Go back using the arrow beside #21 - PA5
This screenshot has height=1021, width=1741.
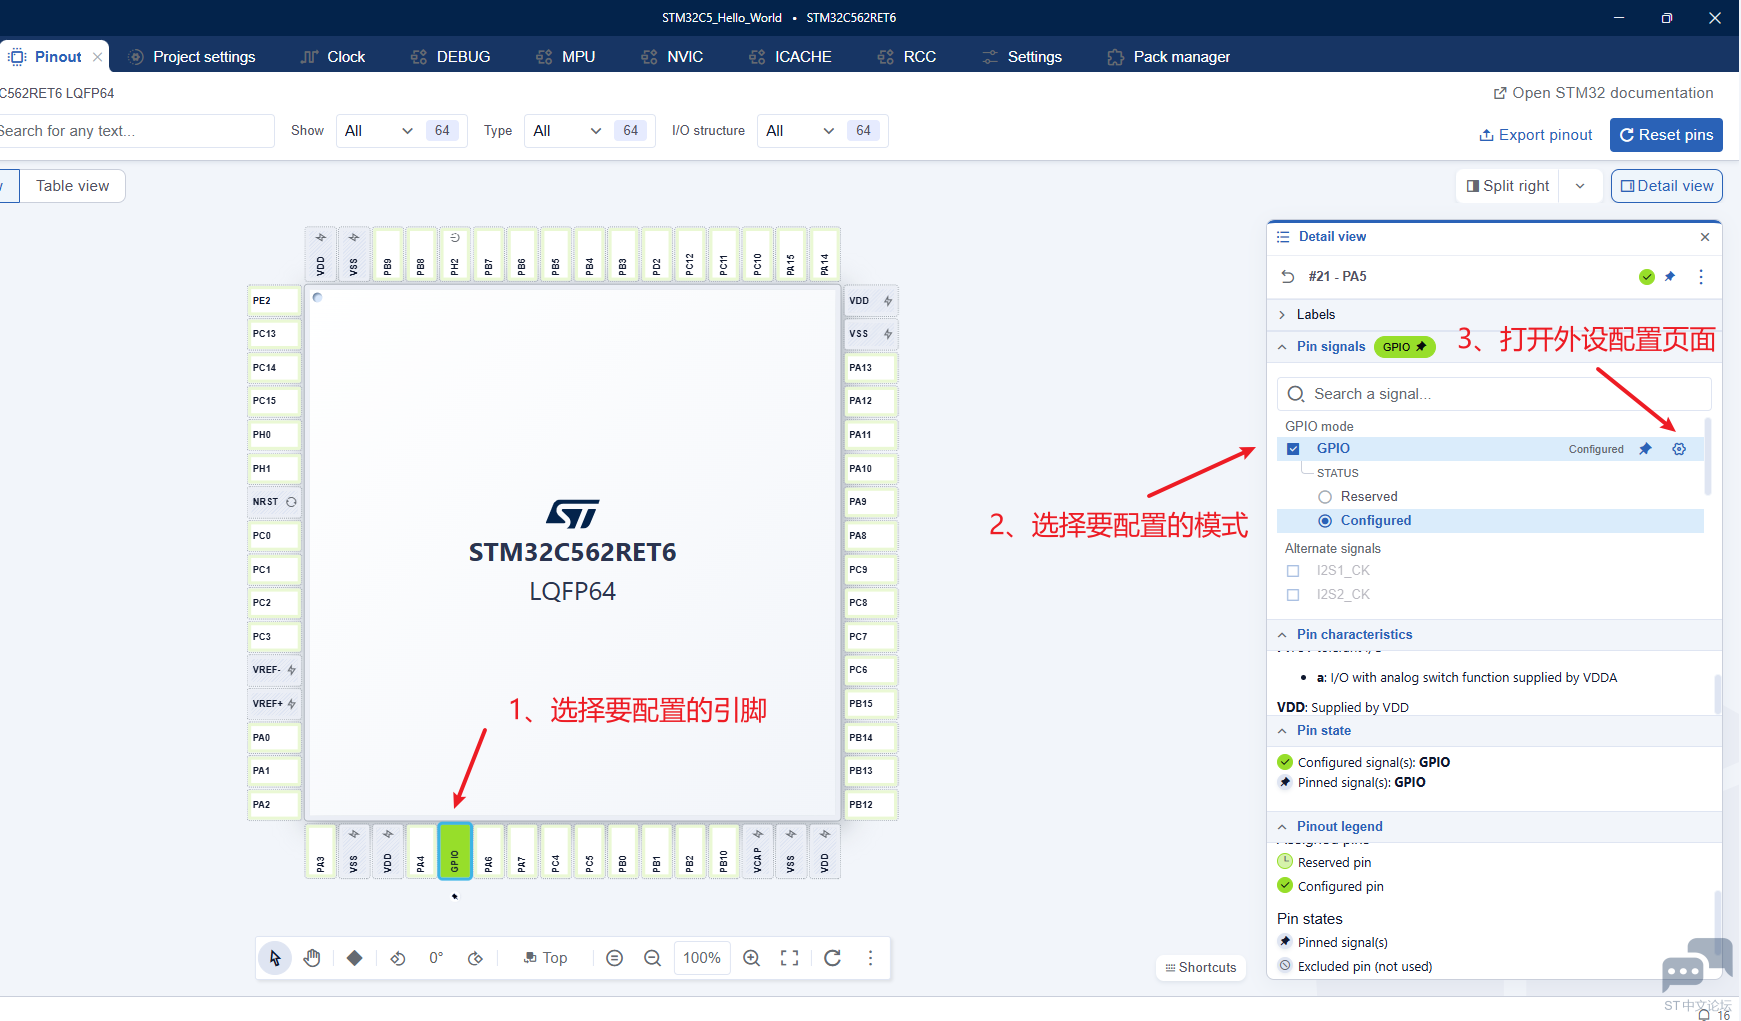point(1288,277)
